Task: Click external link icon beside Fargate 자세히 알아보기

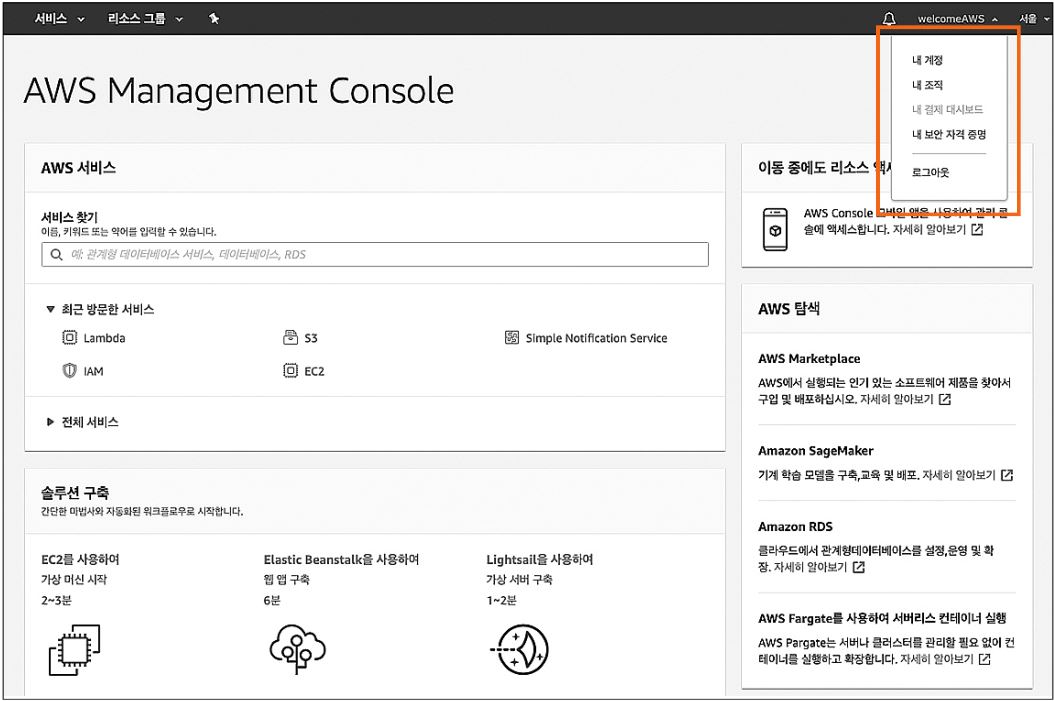Action: [984, 659]
